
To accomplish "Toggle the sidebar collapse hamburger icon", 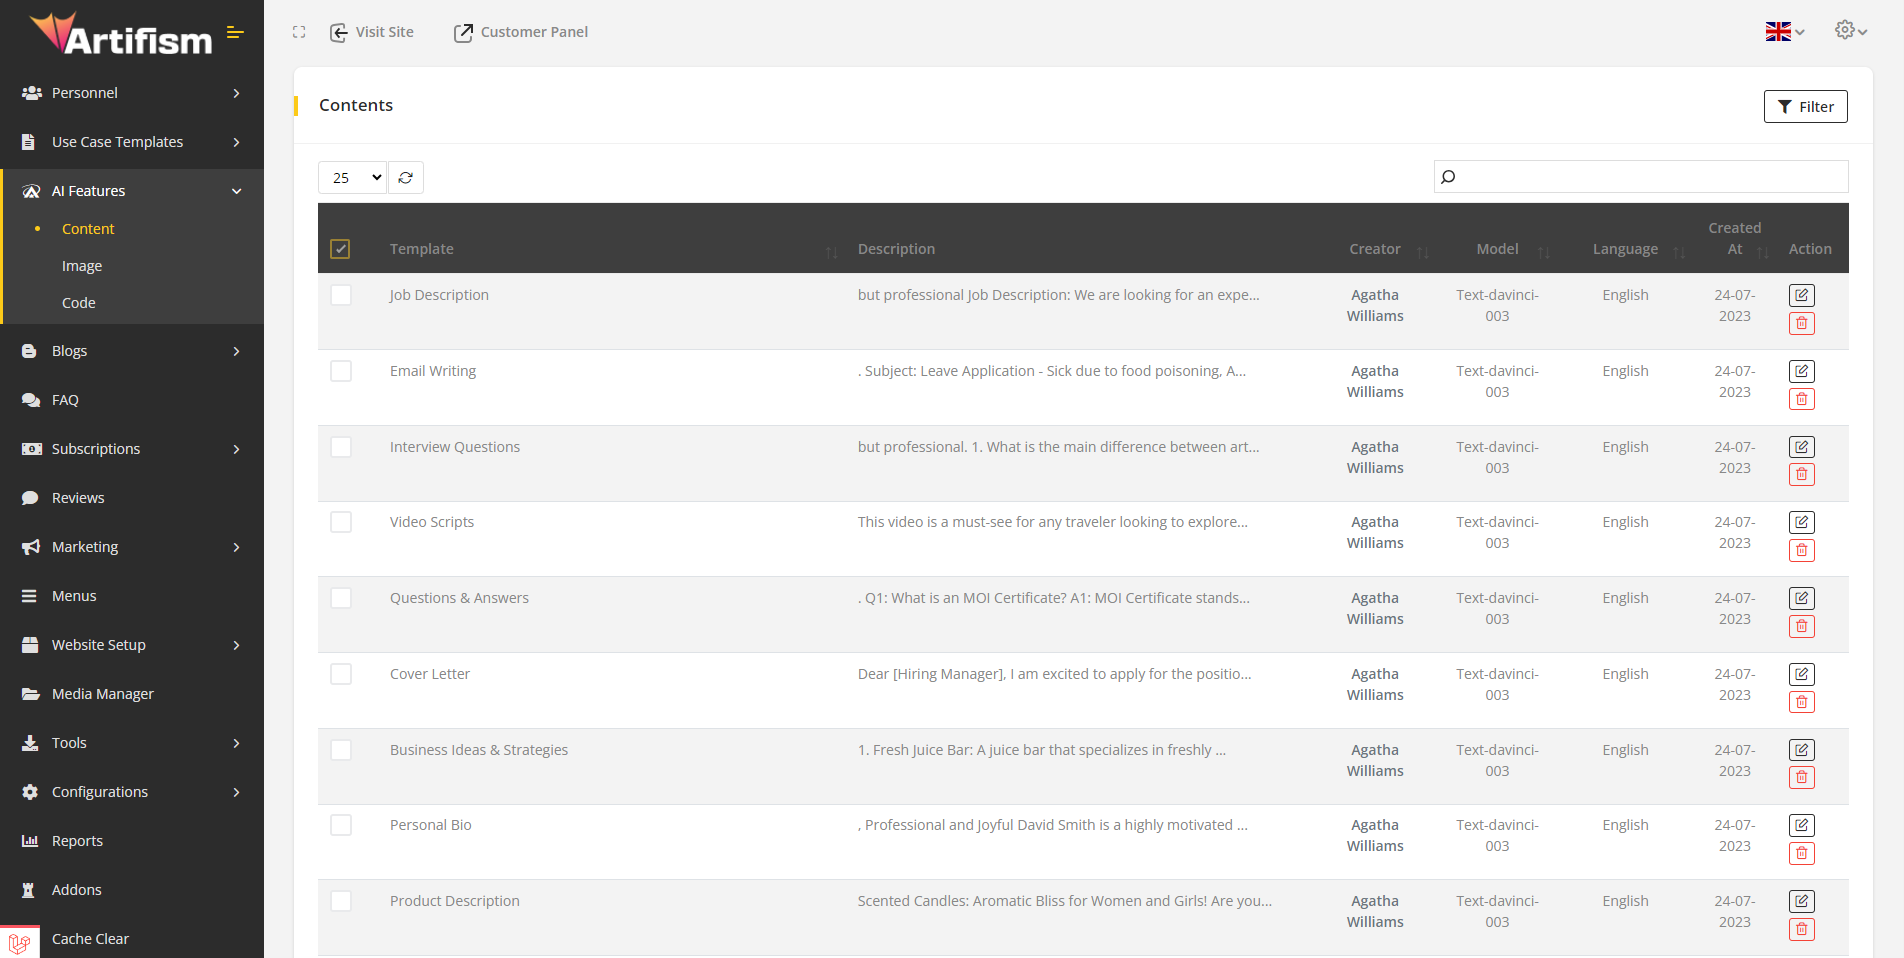I will [236, 33].
